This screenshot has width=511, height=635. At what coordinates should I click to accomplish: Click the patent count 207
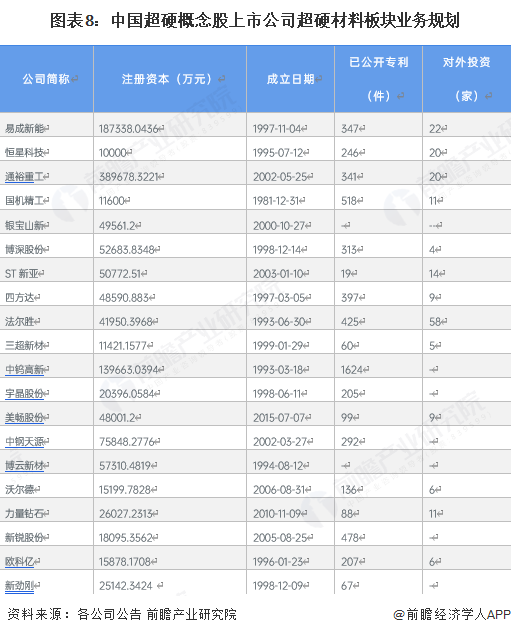350,562
